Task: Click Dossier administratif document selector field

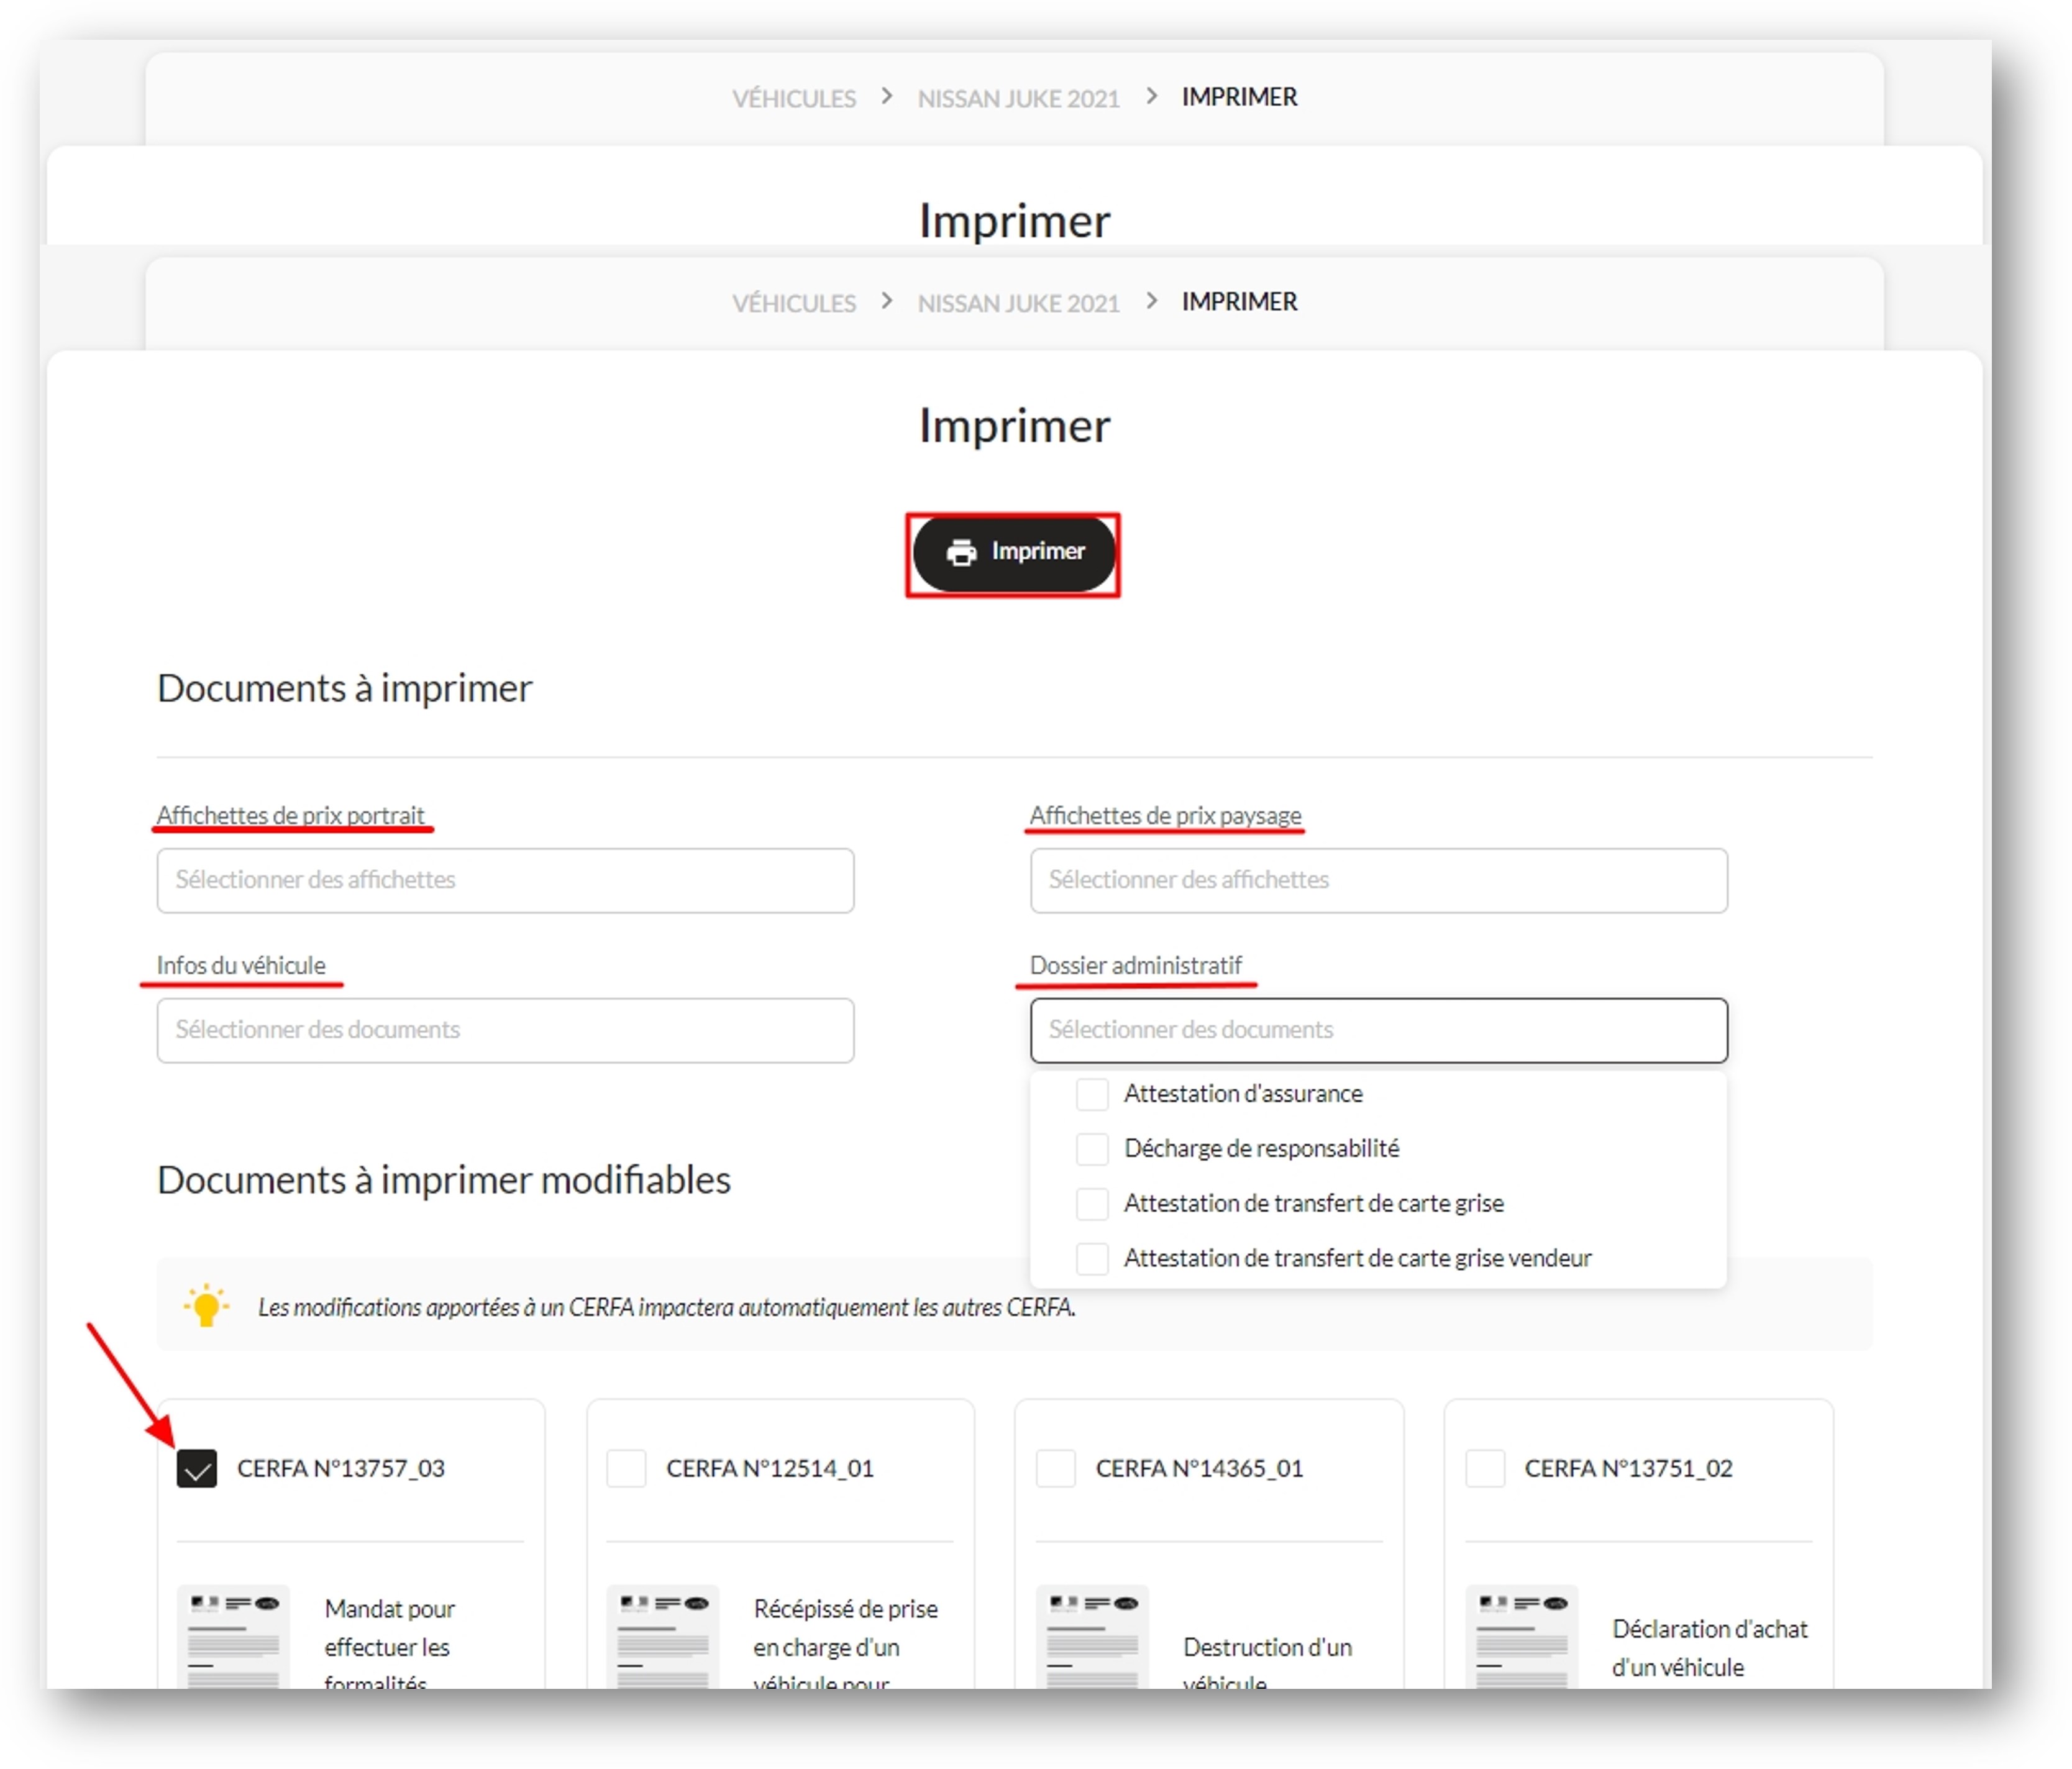Action: [x=1378, y=1030]
